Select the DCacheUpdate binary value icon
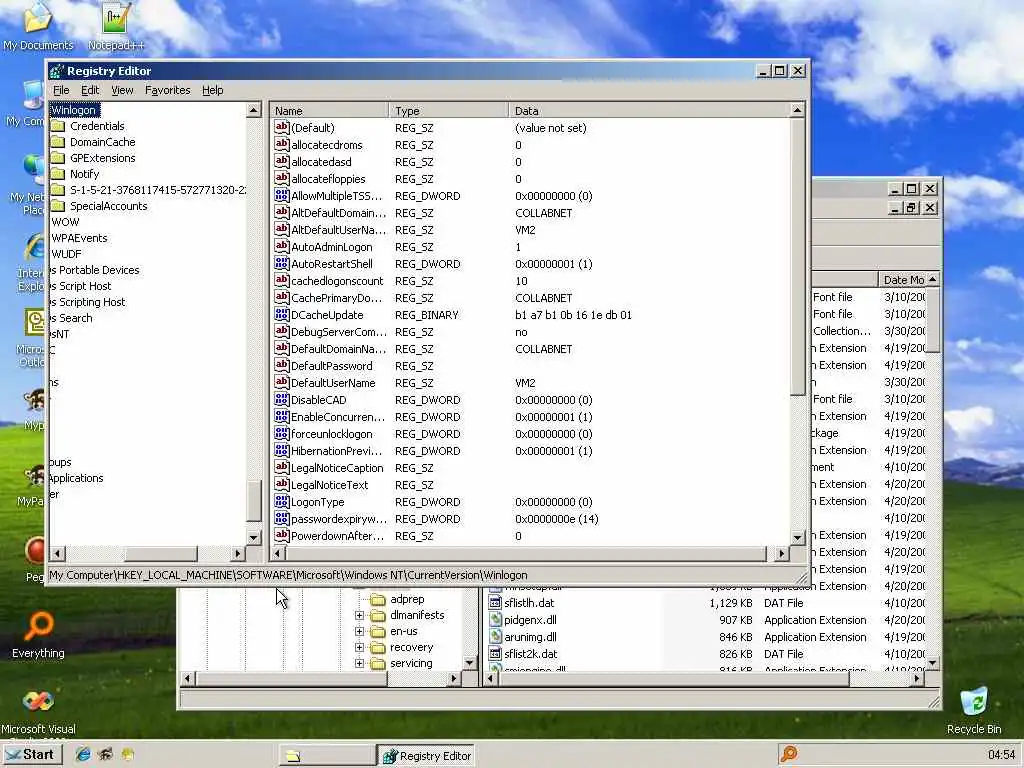Viewport: 1024px width, 768px height. coord(281,314)
